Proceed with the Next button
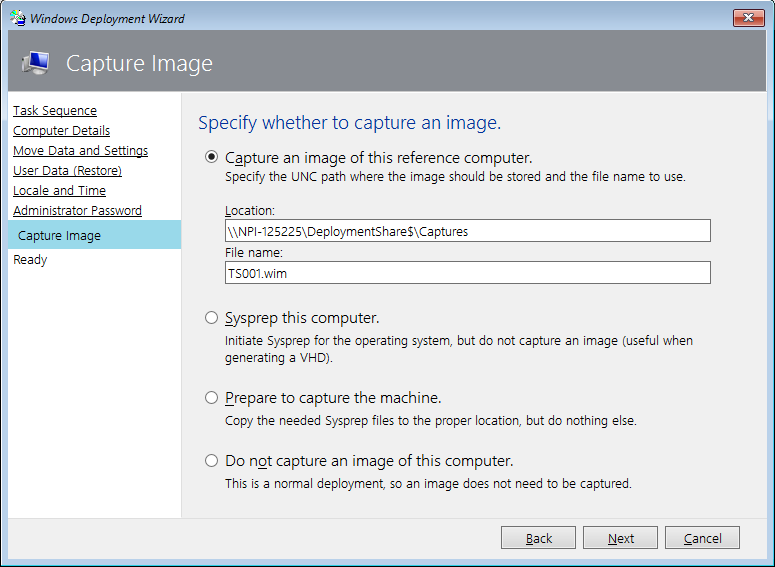This screenshot has width=775, height=567. point(620,538)
